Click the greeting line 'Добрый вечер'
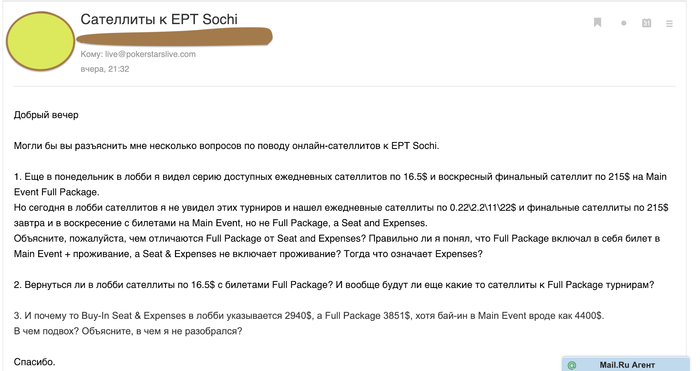Viewport: 700px width, 371px height. (46, 115)
